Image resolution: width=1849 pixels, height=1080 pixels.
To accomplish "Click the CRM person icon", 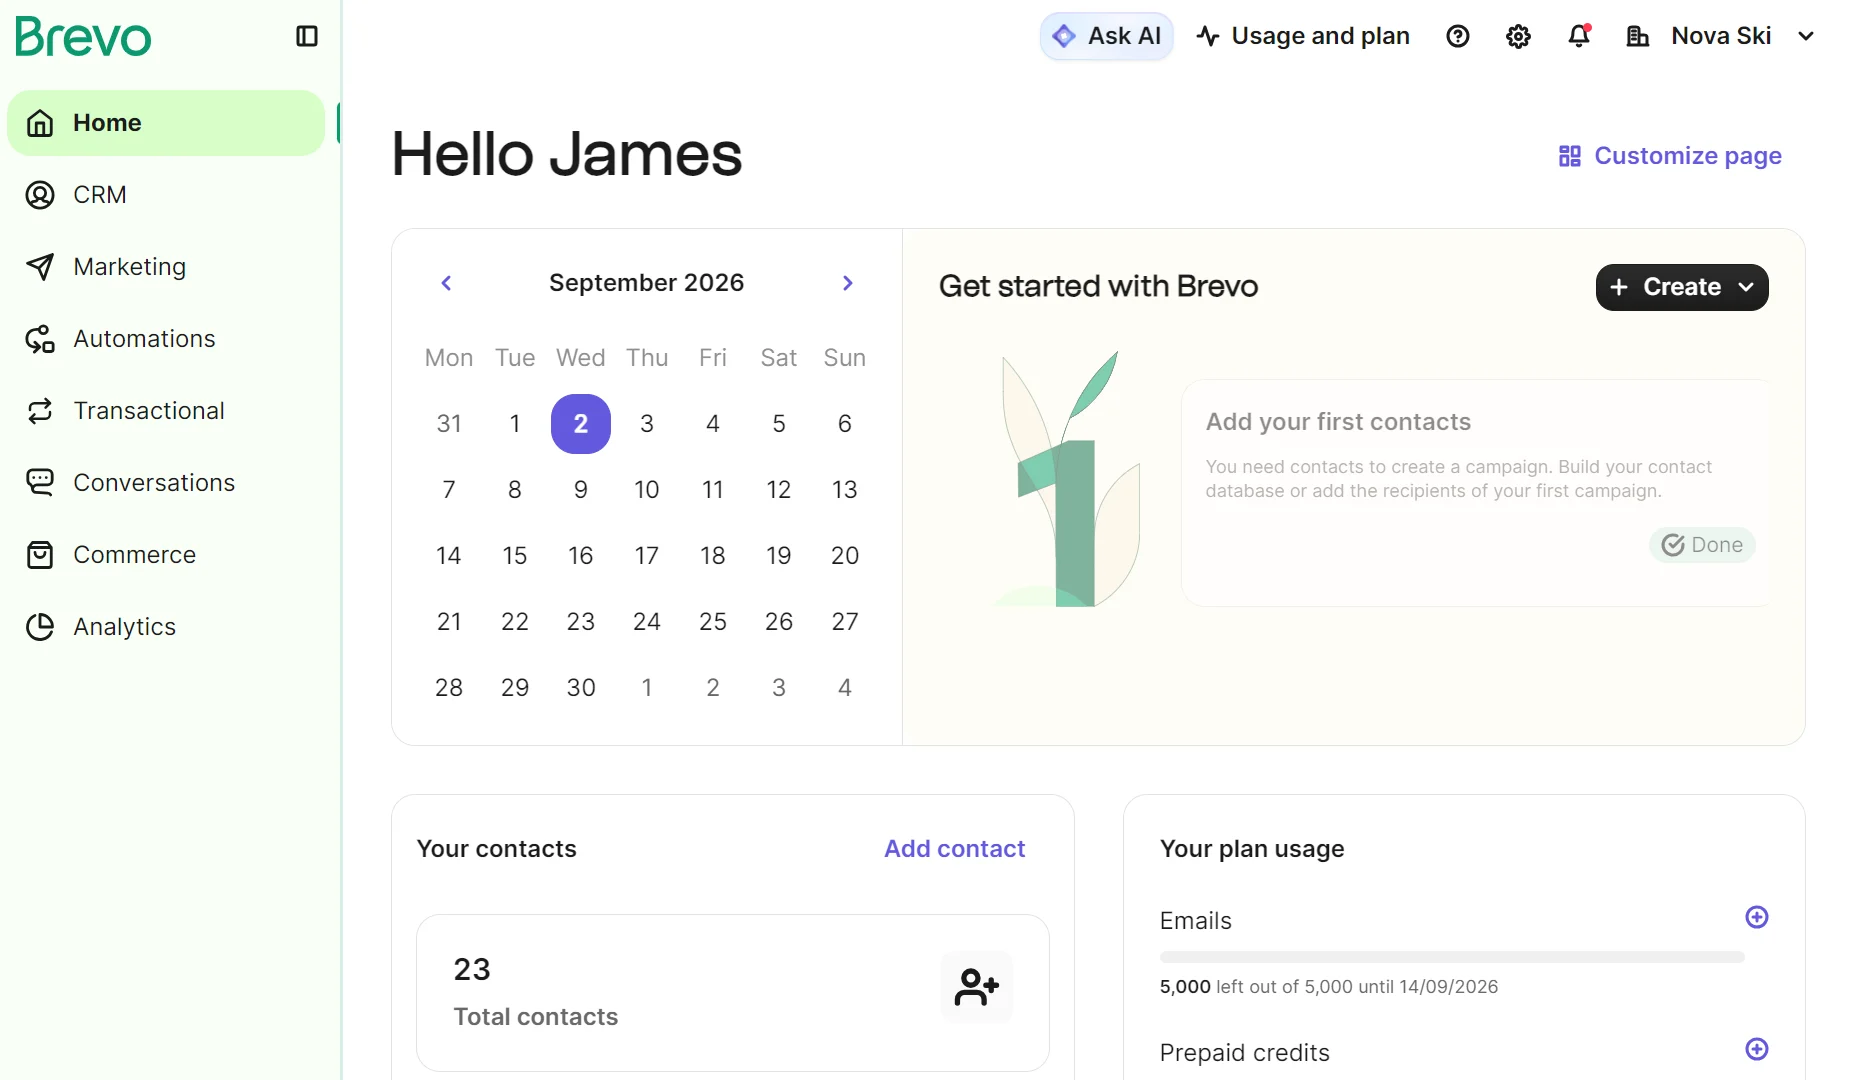I will [40, 195].
